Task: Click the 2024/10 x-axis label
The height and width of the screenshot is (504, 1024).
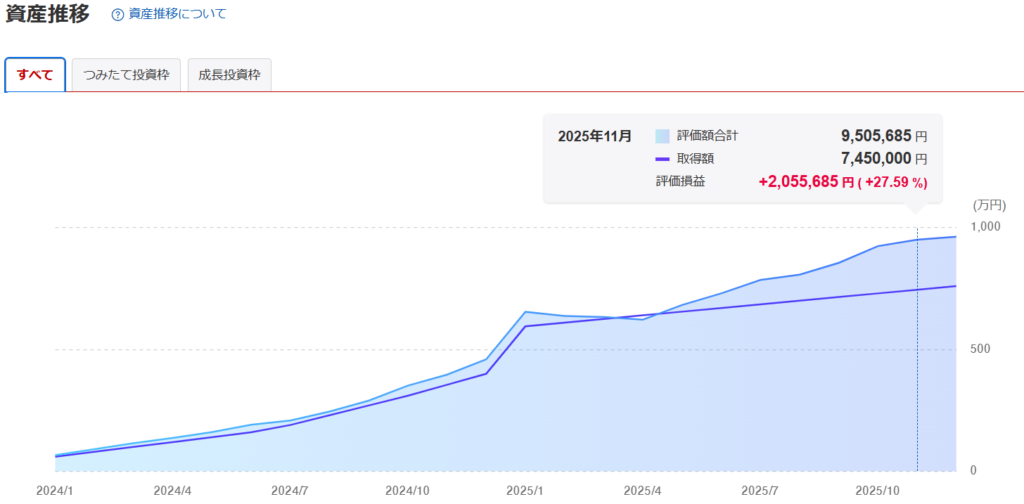Action: tap(408, 491)
